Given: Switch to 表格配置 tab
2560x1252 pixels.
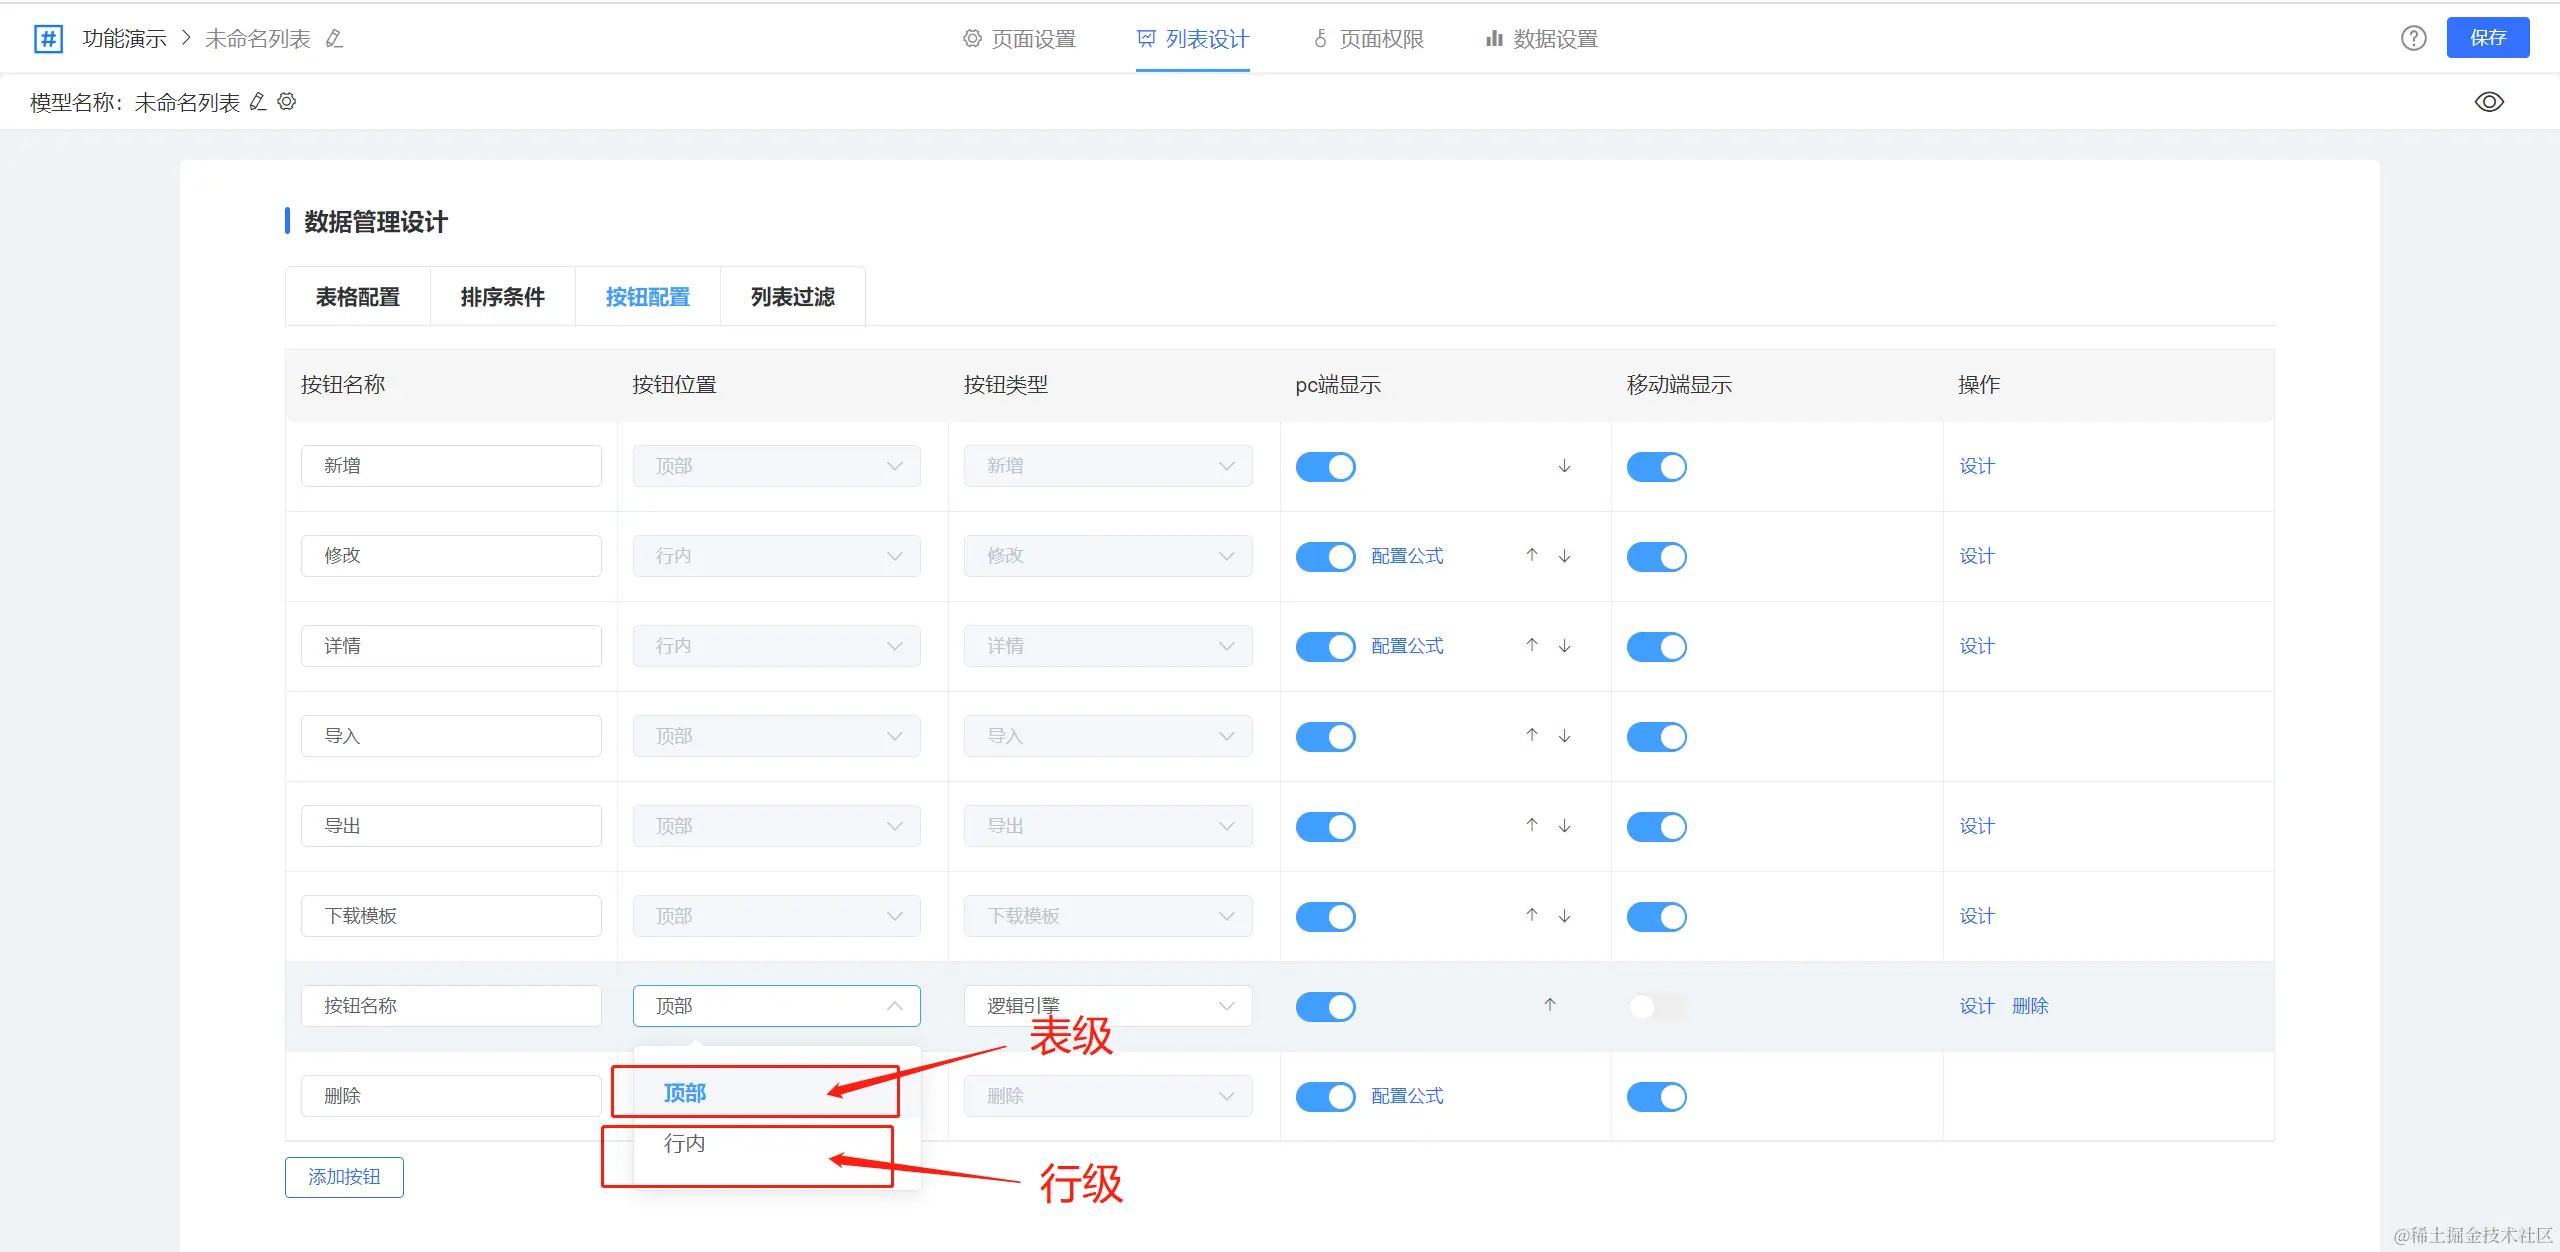Looking at the screenshot, I should tap(357, 297).
